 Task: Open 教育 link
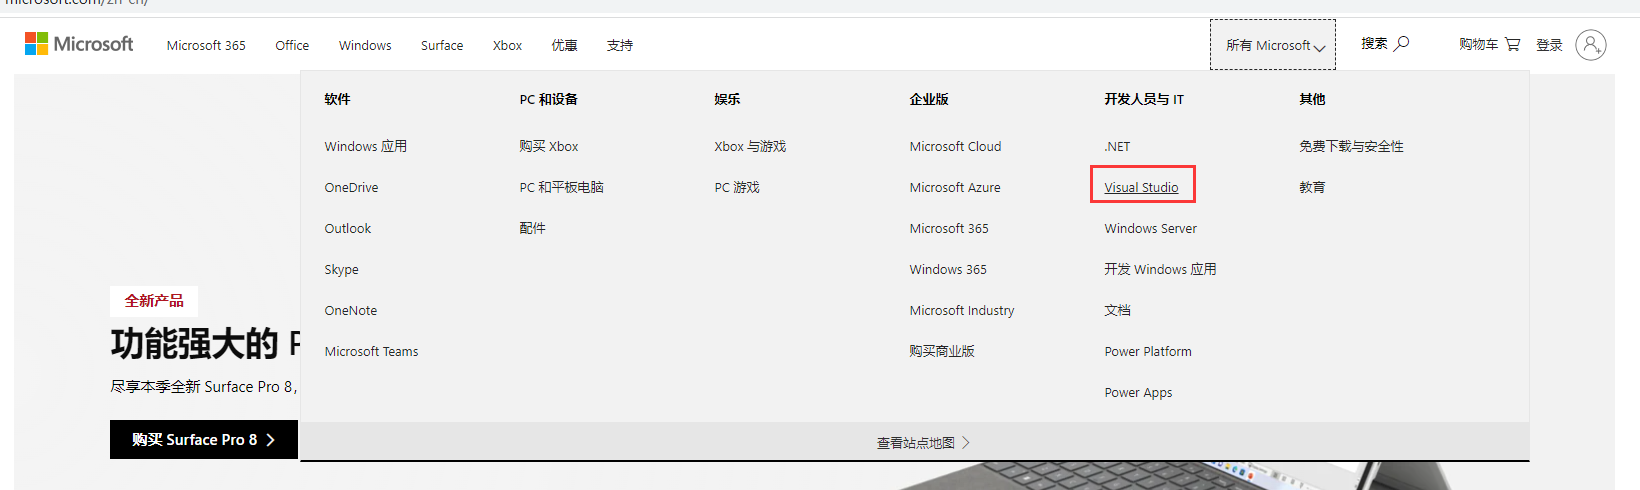pyautogui.click(x=1312, y=187)
